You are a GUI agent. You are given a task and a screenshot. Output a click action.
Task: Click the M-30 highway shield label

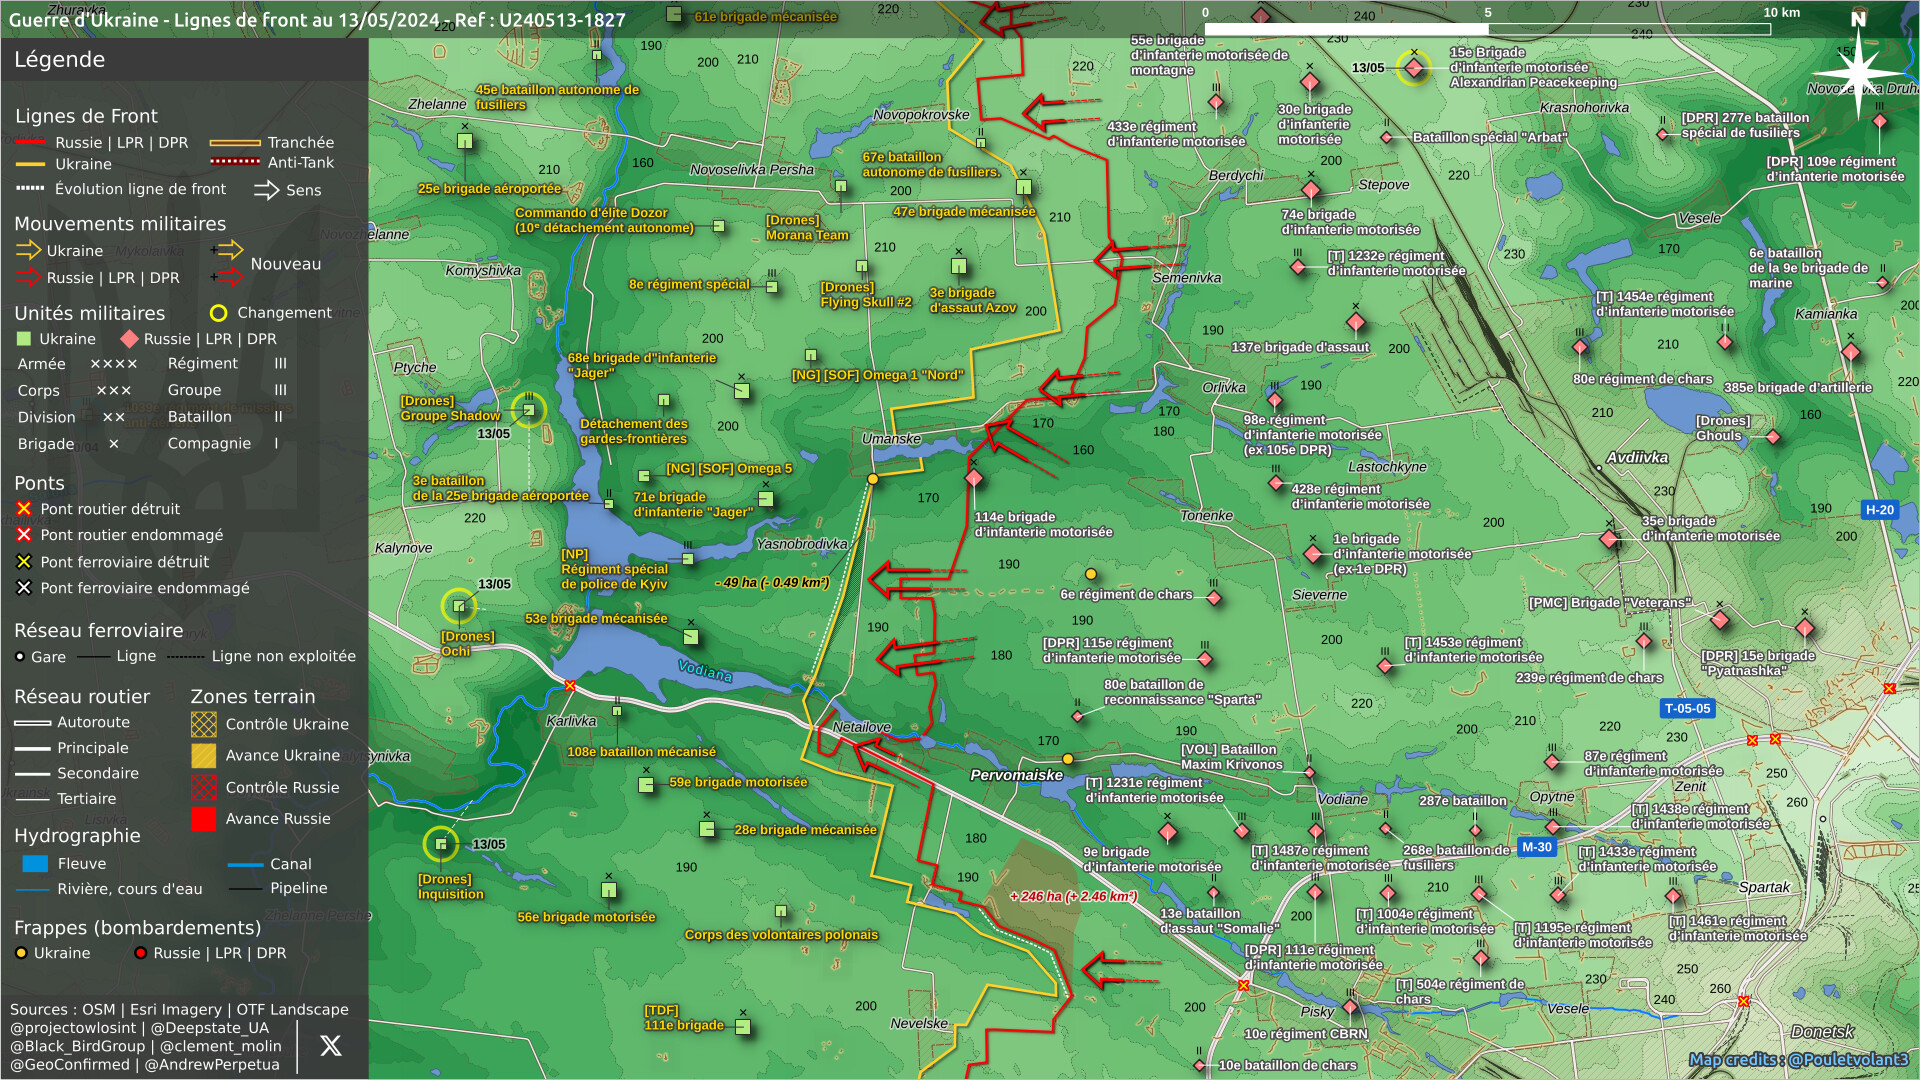pos(1536,847)
